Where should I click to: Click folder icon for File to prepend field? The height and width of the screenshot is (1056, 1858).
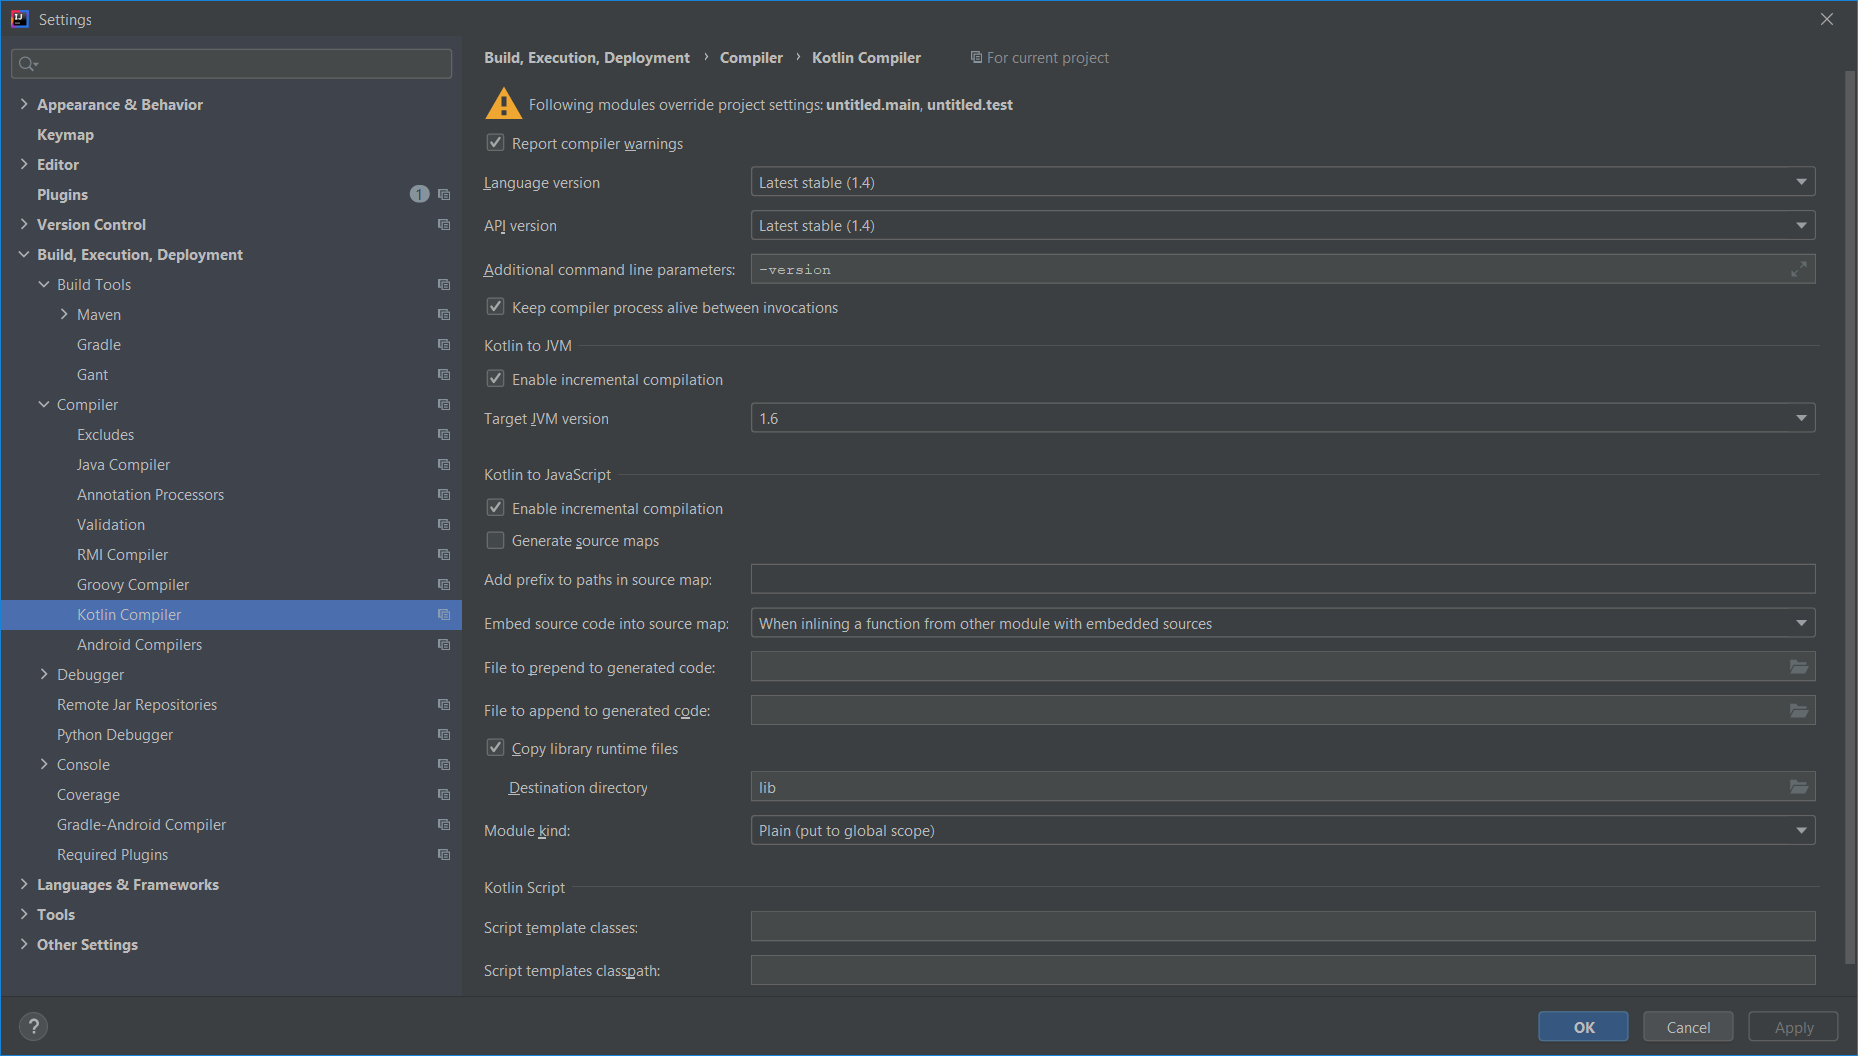click(x=1798, y=666)
